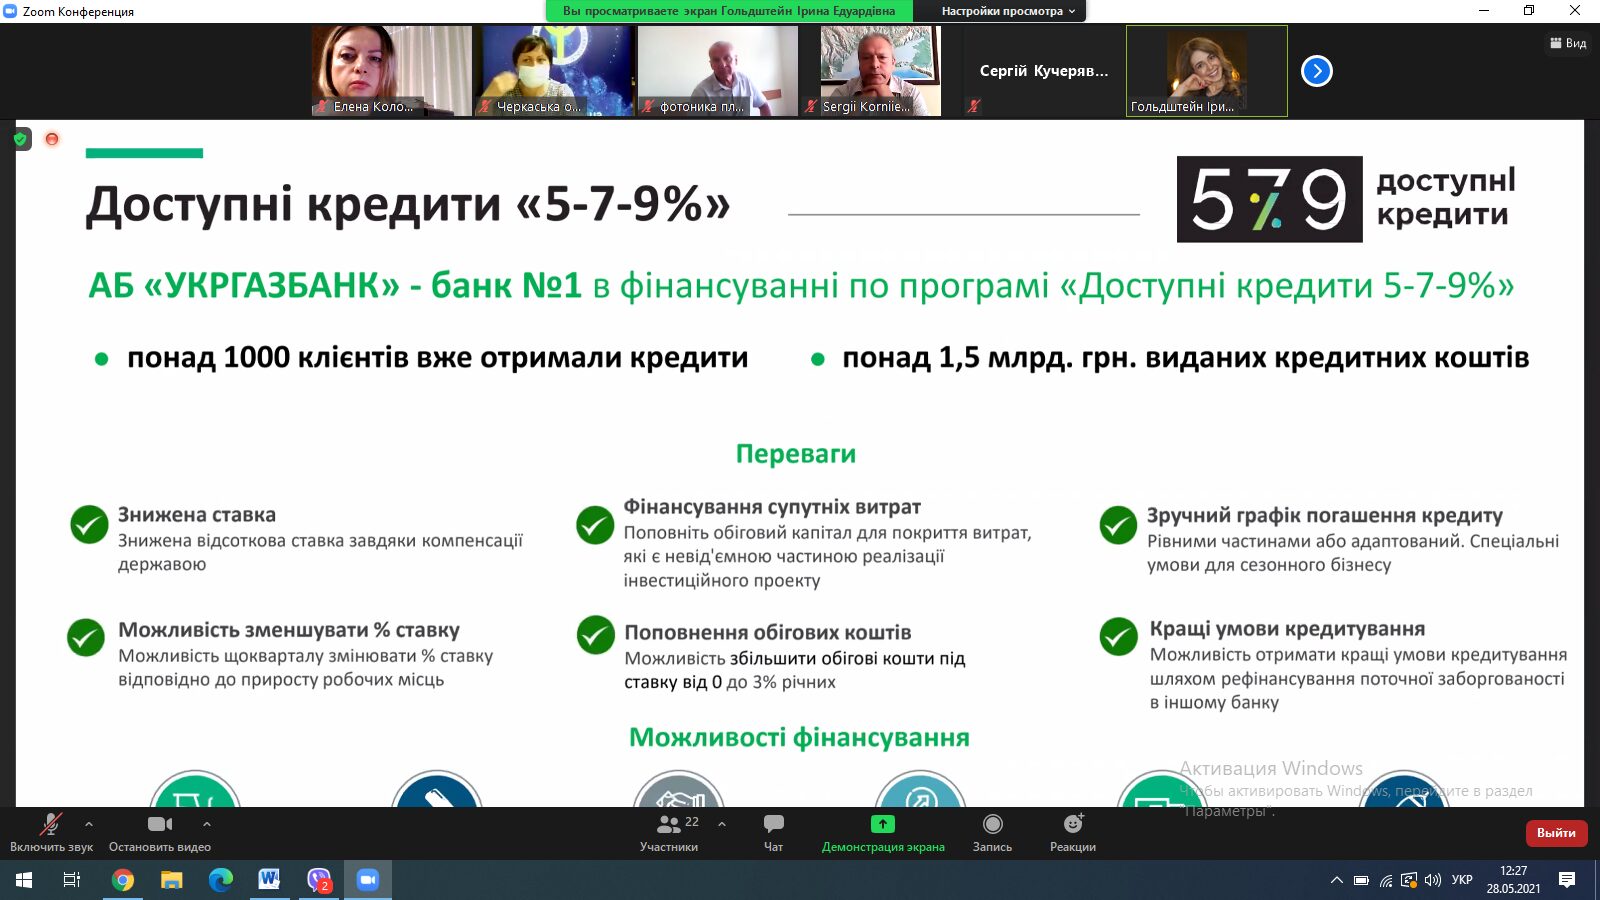Image resolution: width=1600 pixels, height=900 pixels.
Task: Start Демонстрация экрана screen sharing
Action: coord(883,833)
